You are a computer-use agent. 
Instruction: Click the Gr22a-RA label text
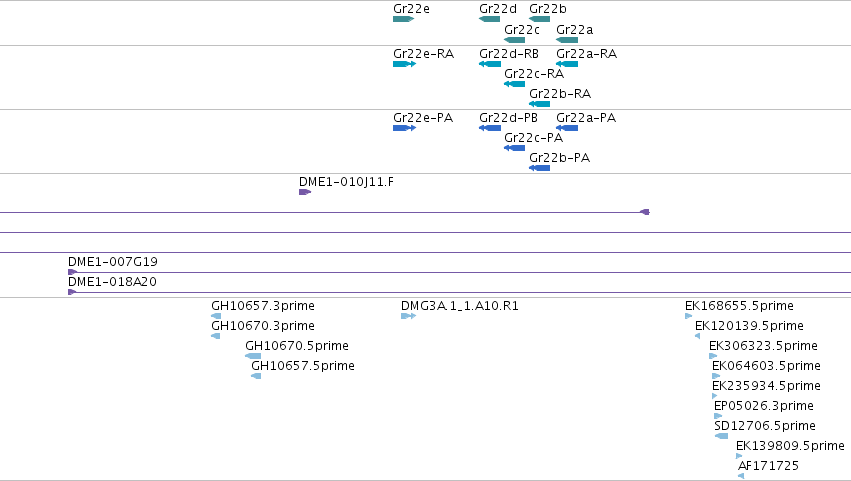point(587,54)
